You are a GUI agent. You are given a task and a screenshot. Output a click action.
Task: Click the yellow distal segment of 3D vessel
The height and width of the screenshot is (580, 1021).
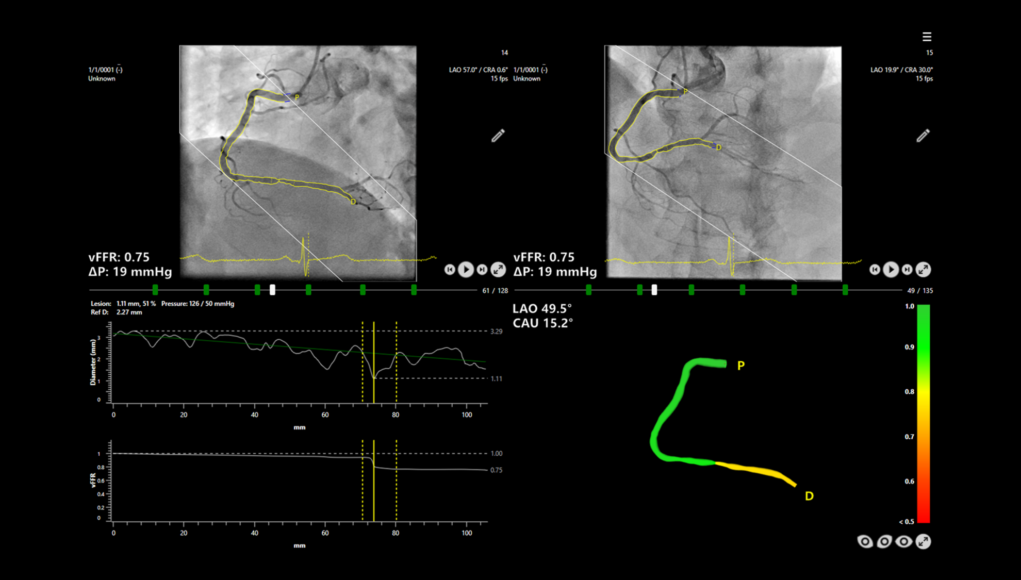[x=755, y=472]
